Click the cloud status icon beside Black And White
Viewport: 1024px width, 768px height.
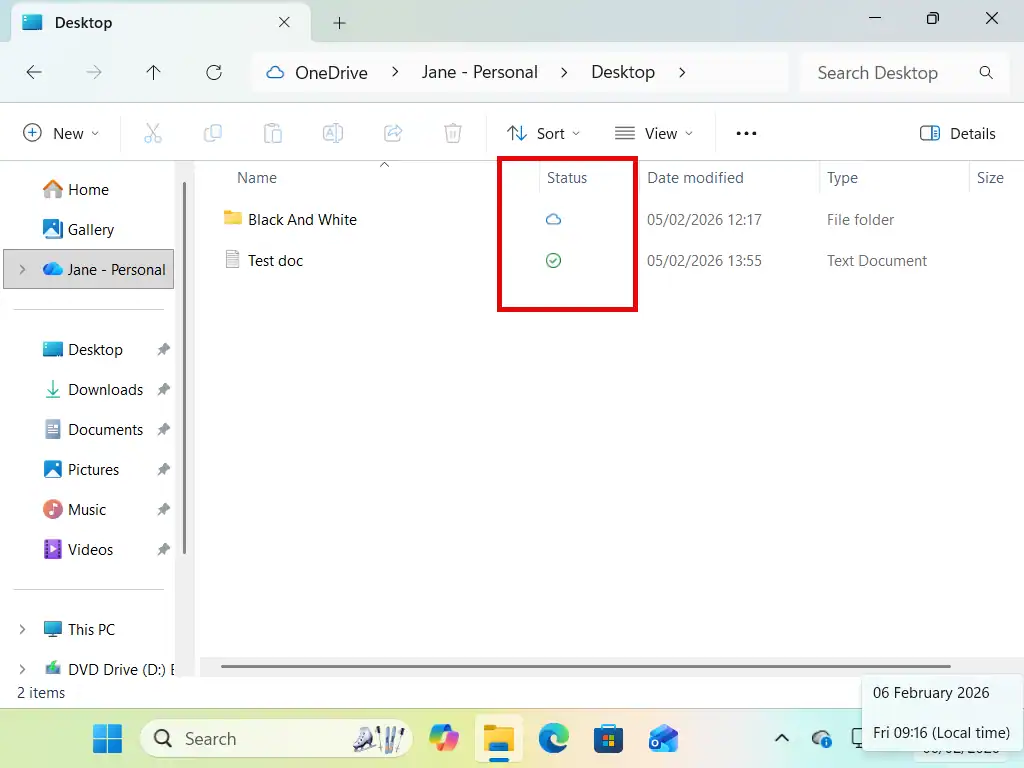(x=553, y=219)
